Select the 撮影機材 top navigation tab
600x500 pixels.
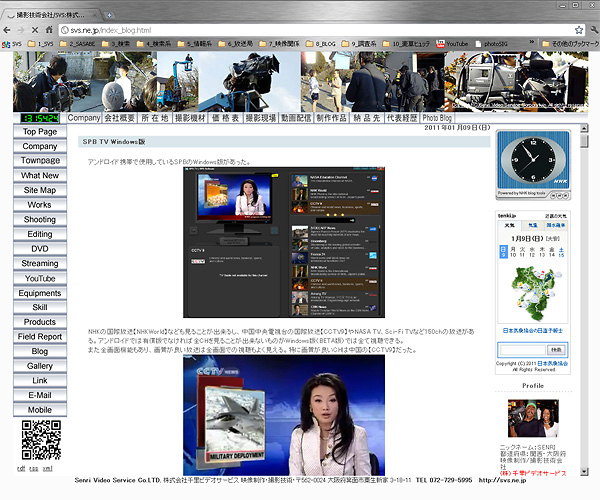coord(190,118)
